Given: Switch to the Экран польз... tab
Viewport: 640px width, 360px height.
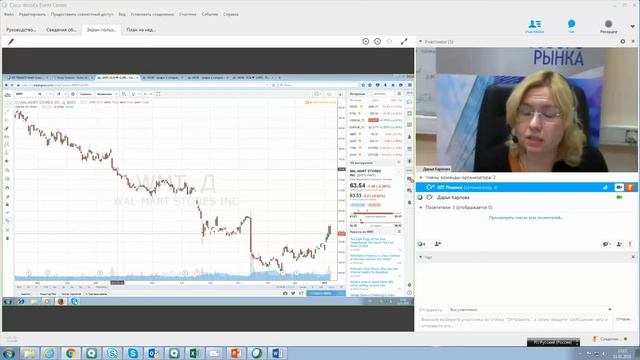Looking at the screenshot, I should pos(101,30).
